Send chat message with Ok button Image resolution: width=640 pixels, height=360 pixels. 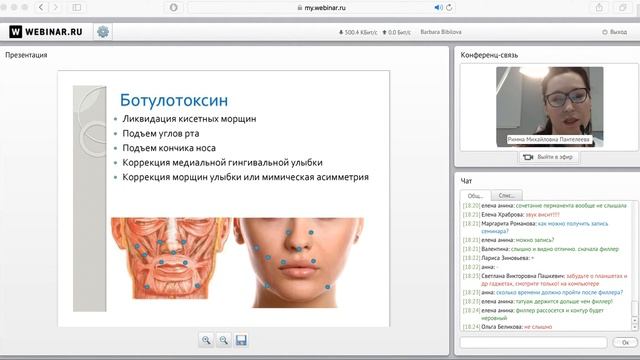click(x=625, y=342)
